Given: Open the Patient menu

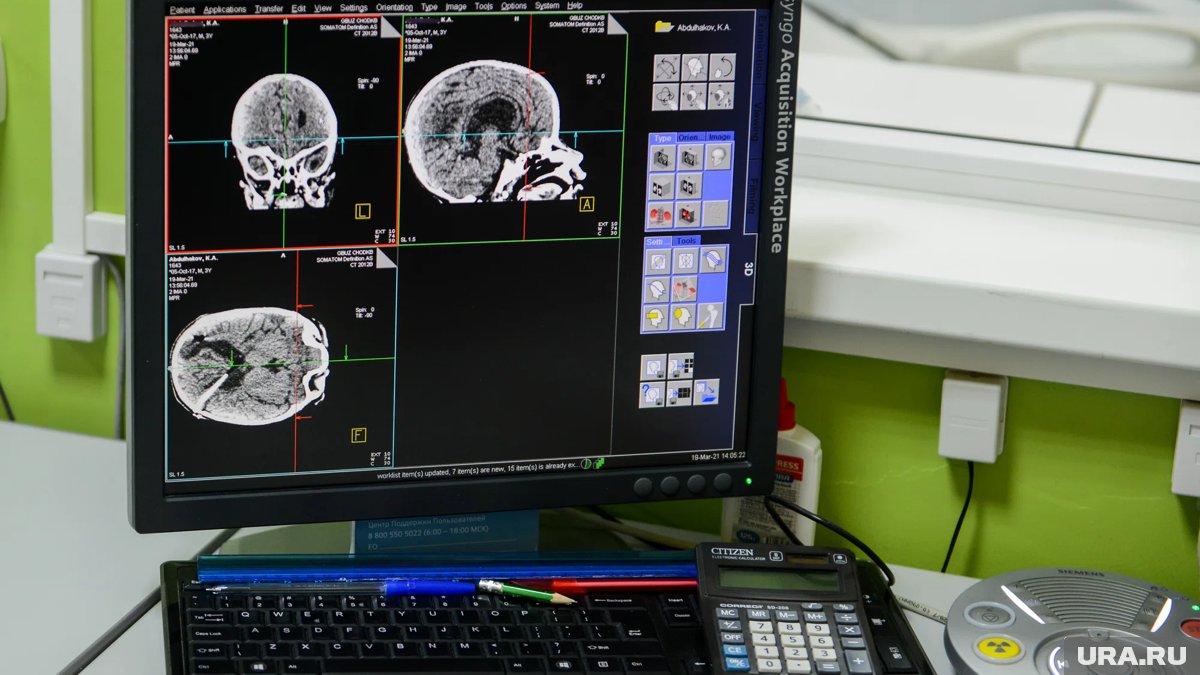Looking at the screenshot, I should coord(182,9).
